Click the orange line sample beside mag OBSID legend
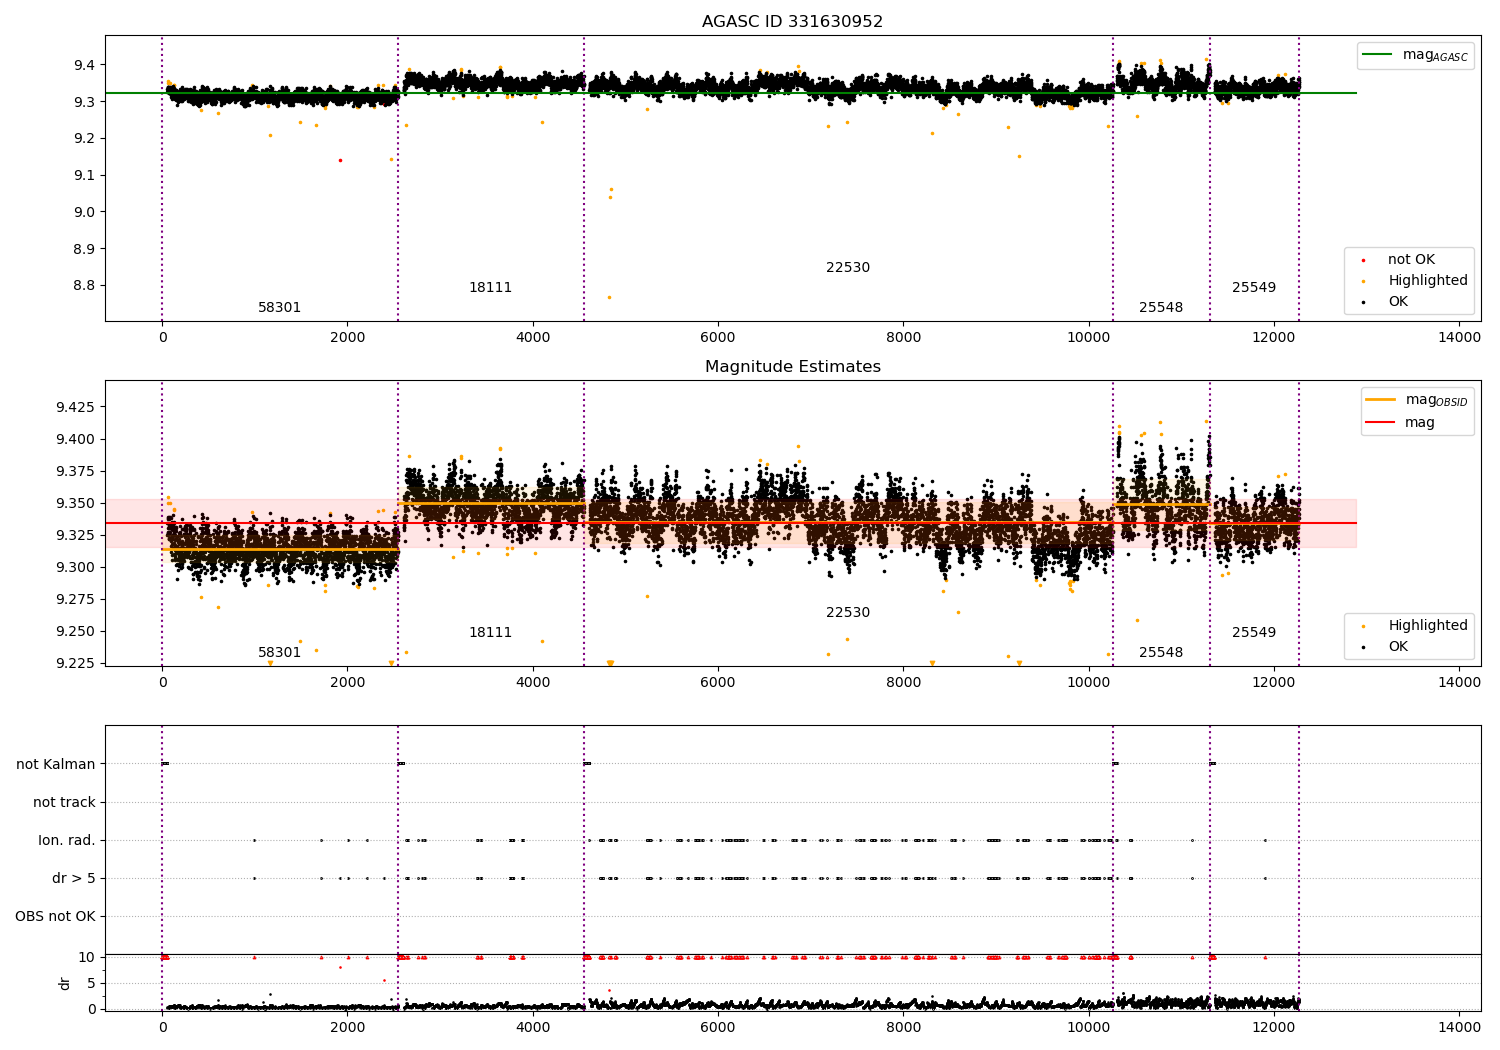The width and height of the screenshot is (1500, 1050). tap(1380, 399)
